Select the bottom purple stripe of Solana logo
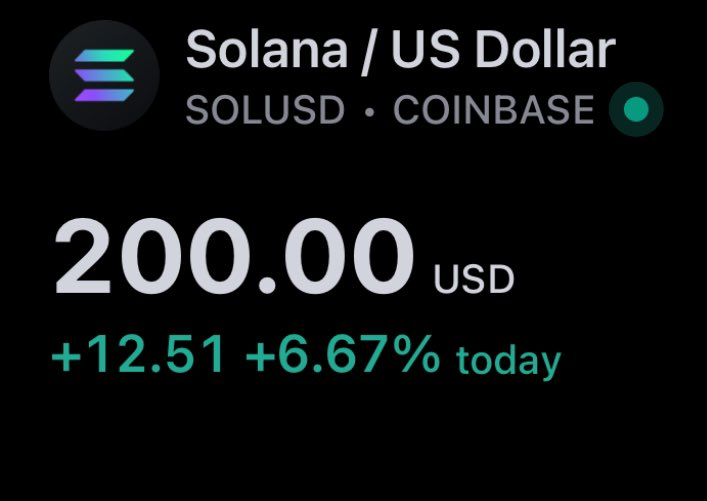This screenshot has height=501, width=707. [x=104, y=95]
